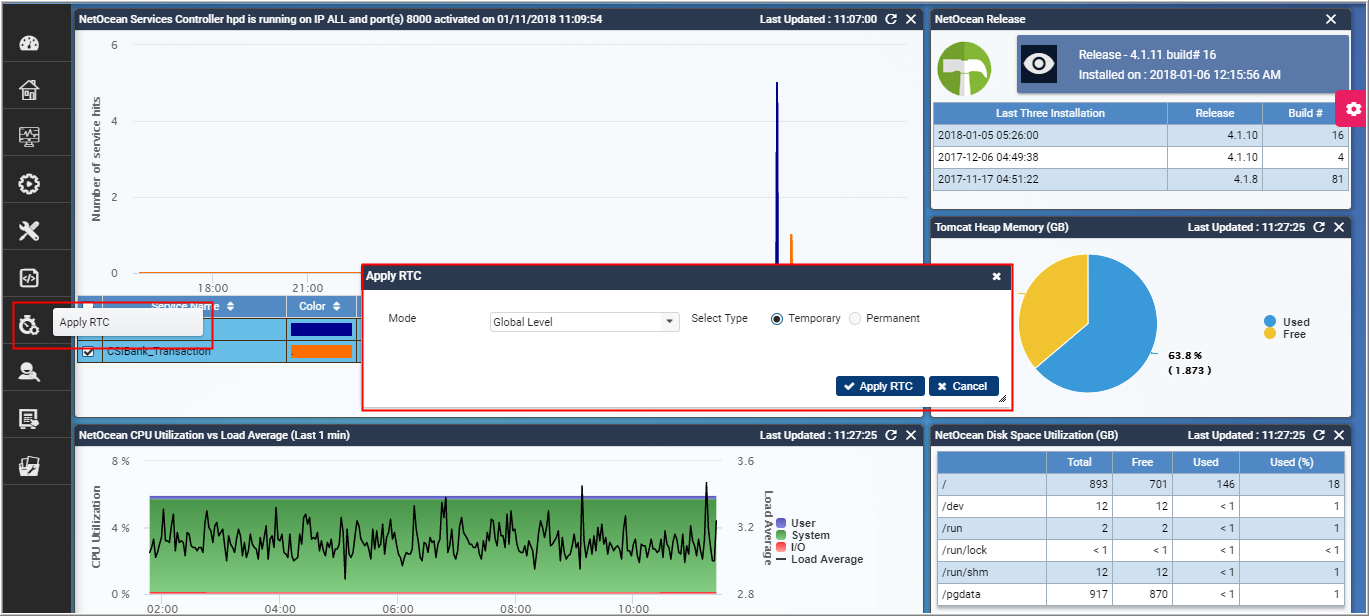Viewport: 1369px width, 616px height.
Task: Select the 2018-01-05 05:26:00 installation row
Action: (x=1142, y=135)
